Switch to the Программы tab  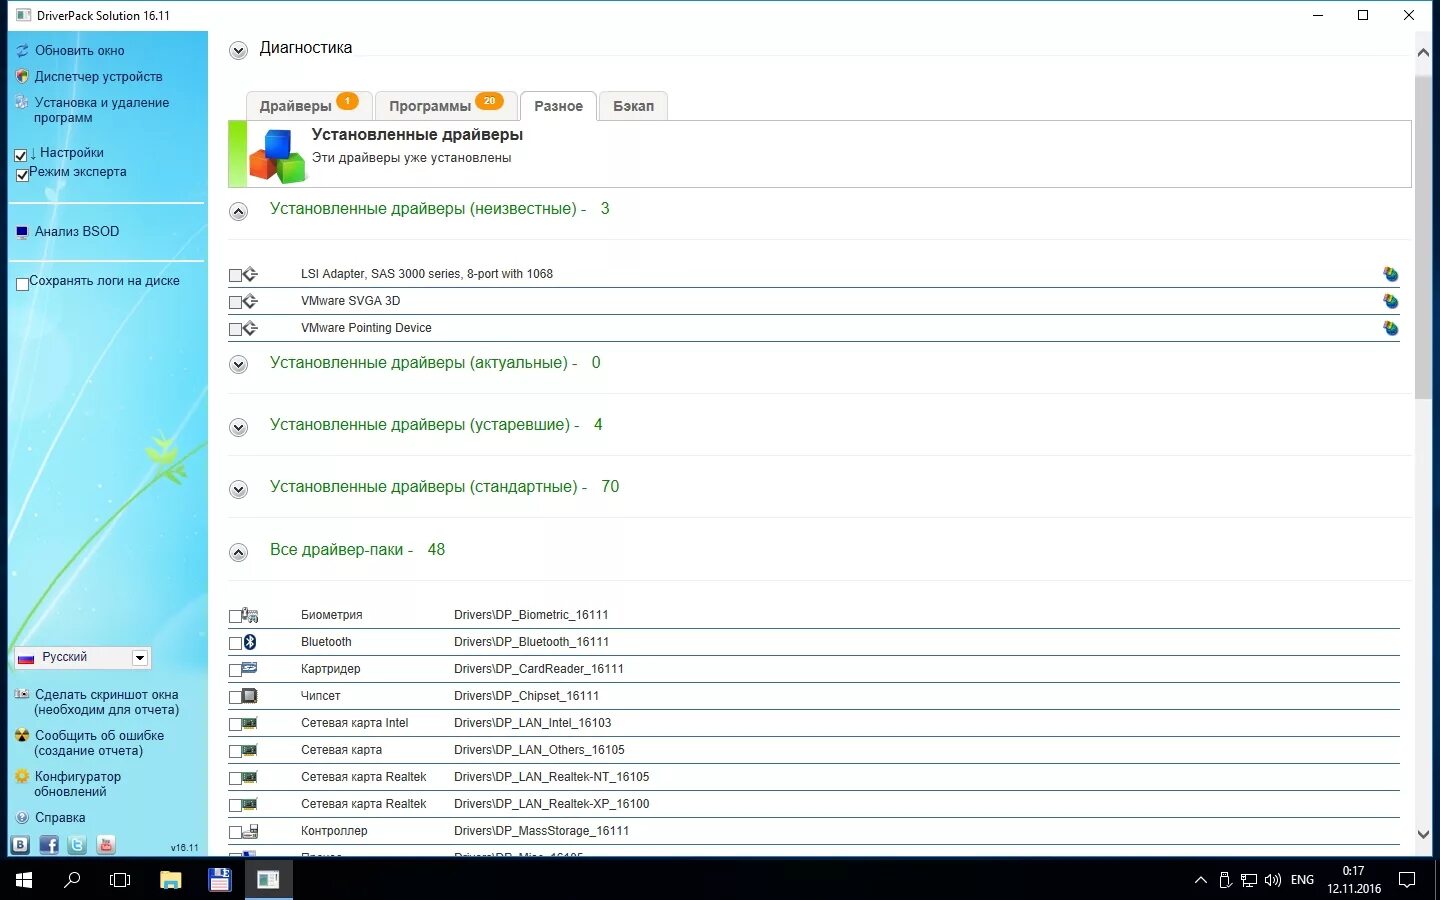[x=446, y=105]
